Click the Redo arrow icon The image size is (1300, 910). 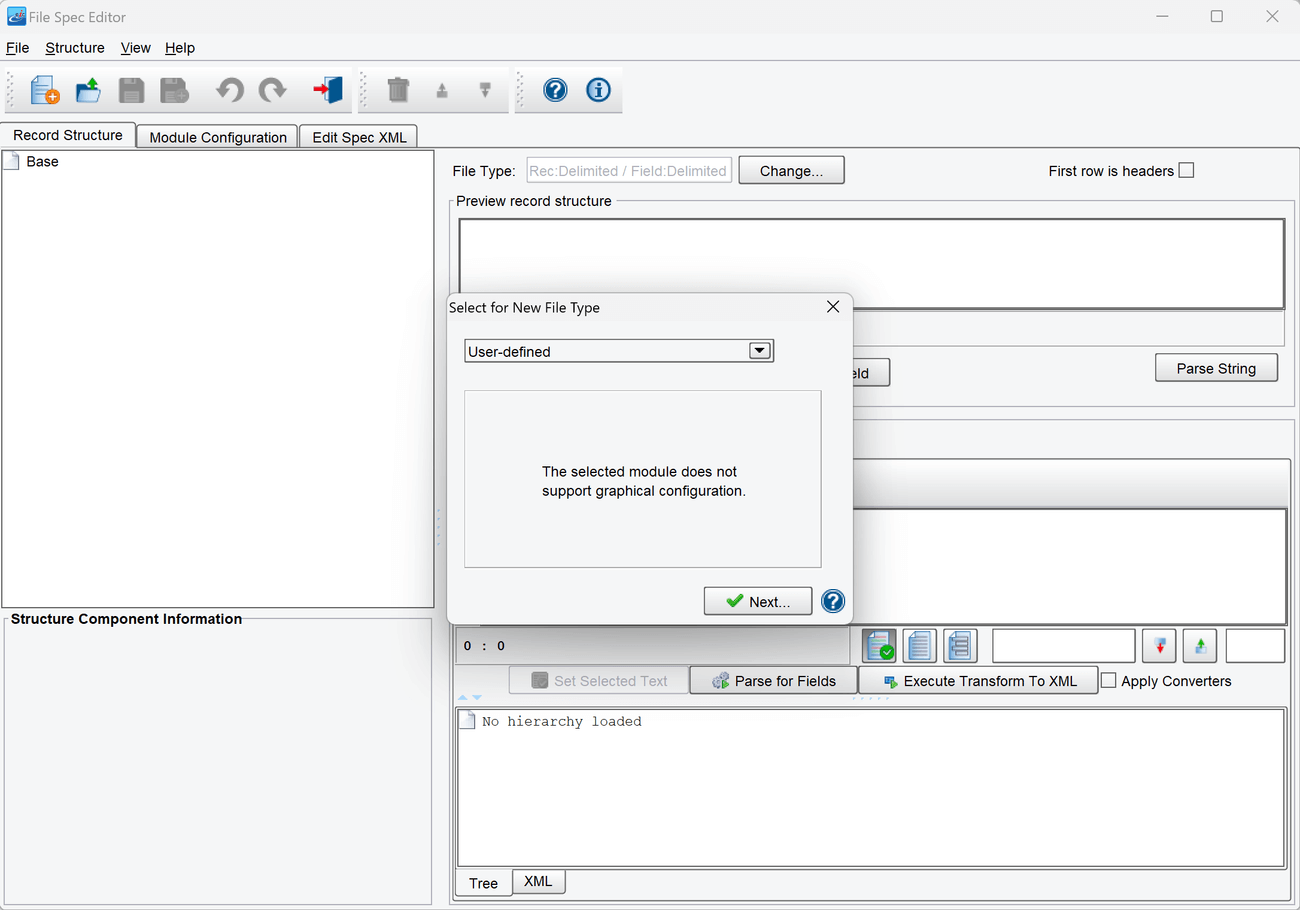click(273, 90)
